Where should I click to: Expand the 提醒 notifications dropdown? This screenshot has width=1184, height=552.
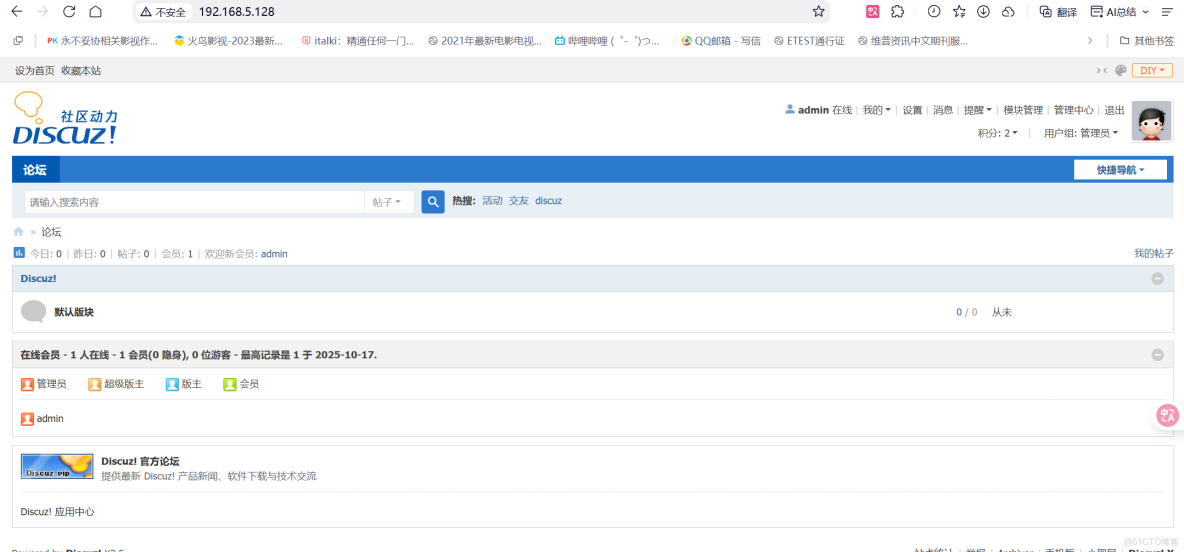point(978,110)
